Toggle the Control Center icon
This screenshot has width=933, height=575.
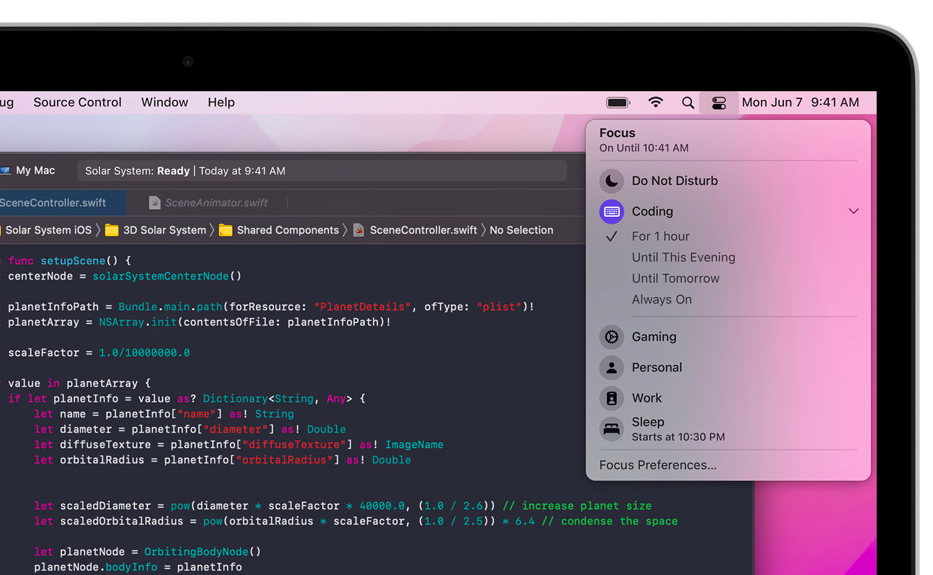(x=719, y=102)
